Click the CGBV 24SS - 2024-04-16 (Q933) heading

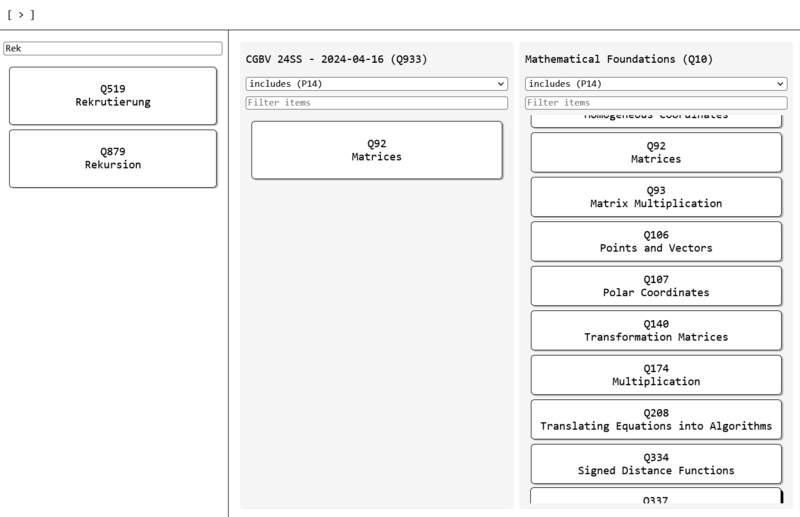point(336,59)
